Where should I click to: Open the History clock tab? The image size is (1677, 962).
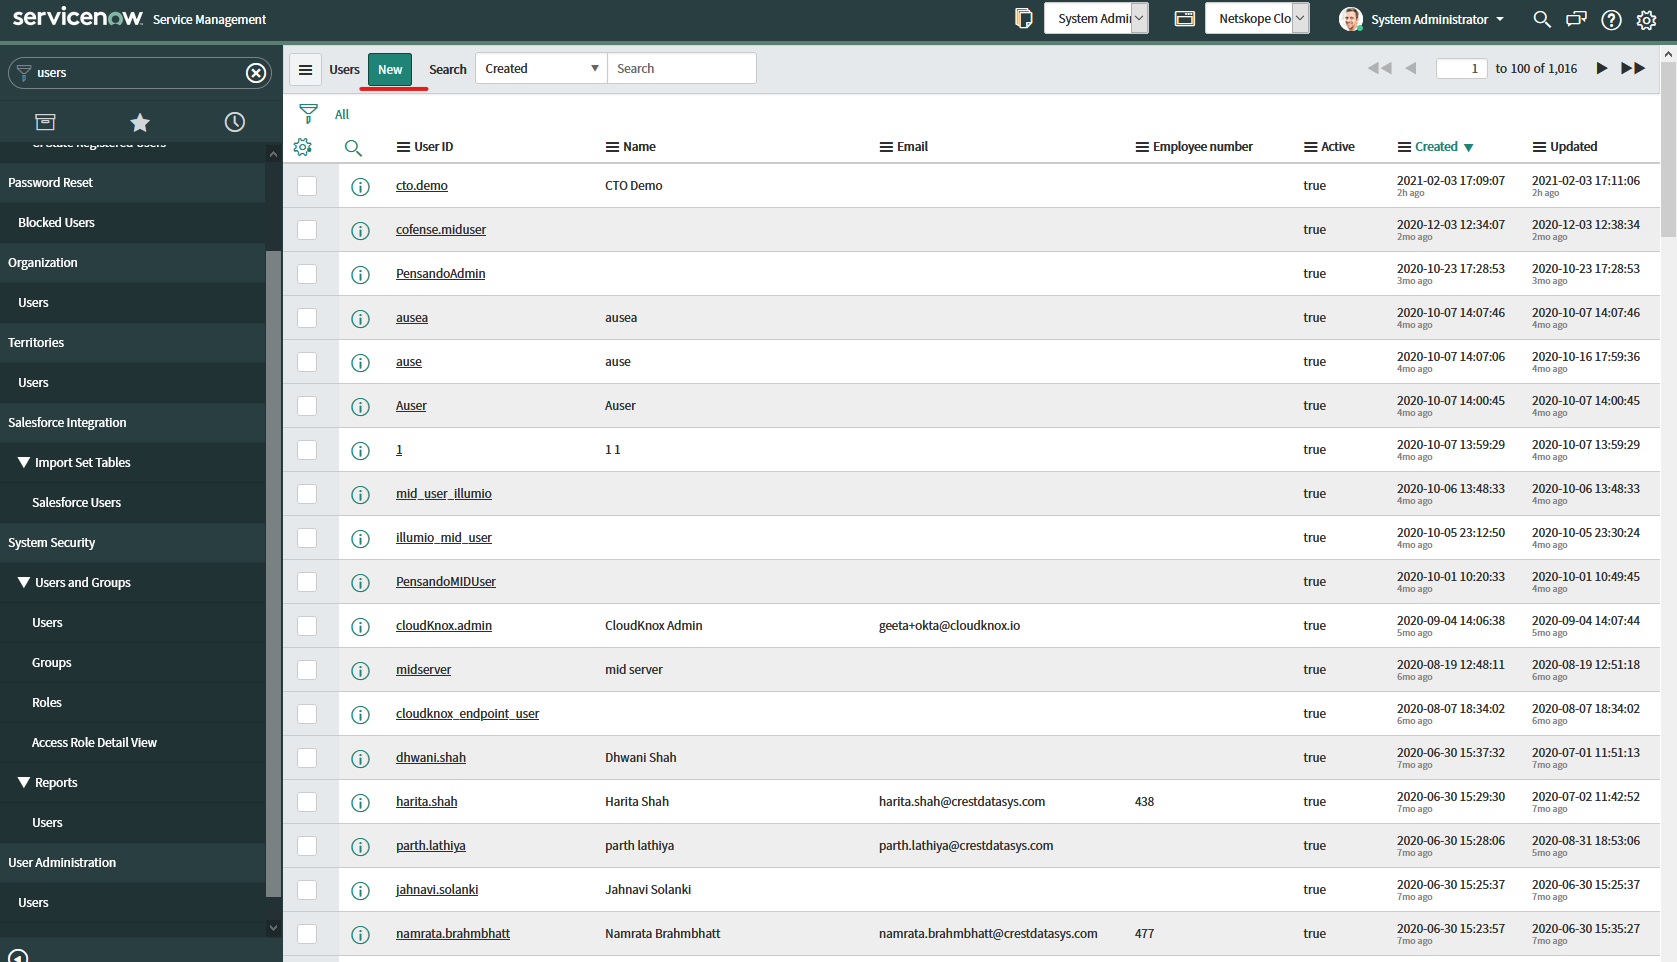pos(235,122)
